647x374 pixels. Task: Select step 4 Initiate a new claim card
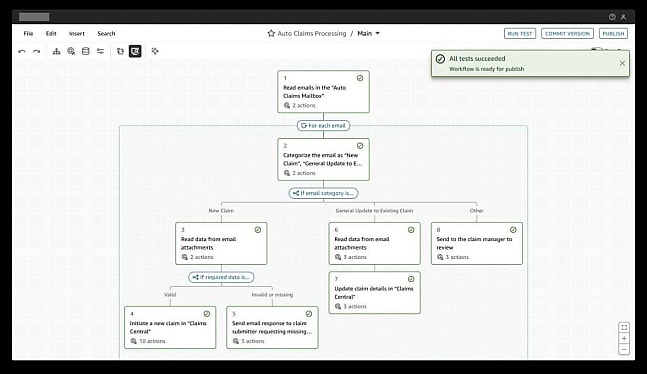point(170,327)
